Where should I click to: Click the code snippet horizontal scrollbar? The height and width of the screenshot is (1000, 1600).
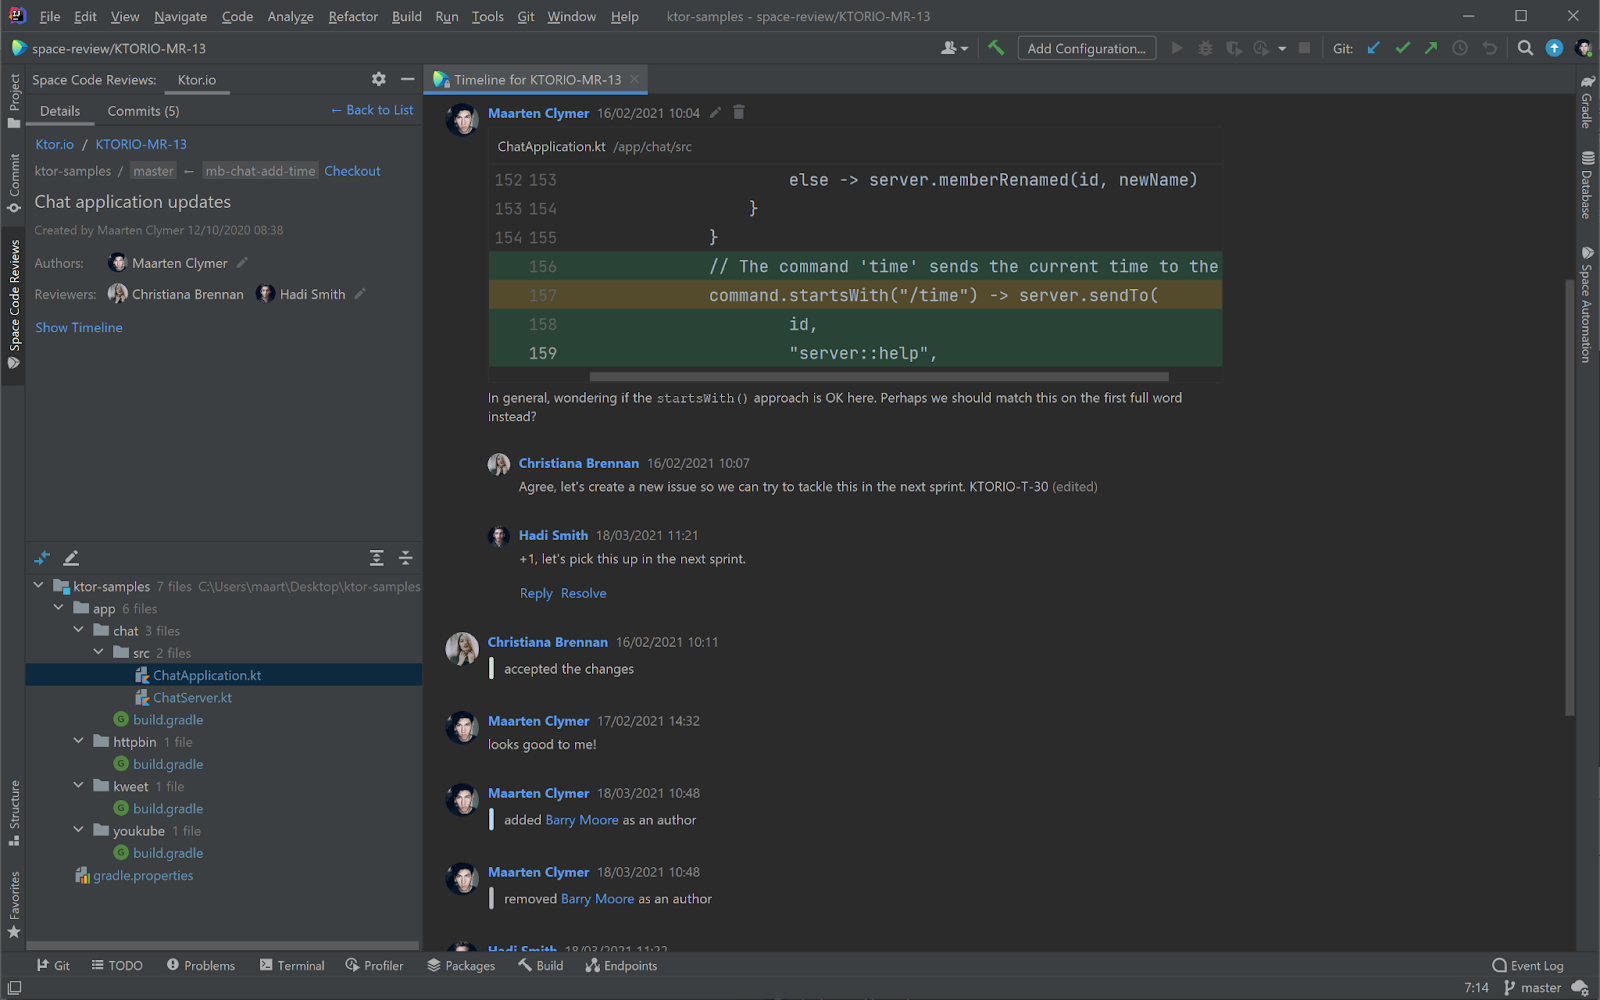coord(879,377)
